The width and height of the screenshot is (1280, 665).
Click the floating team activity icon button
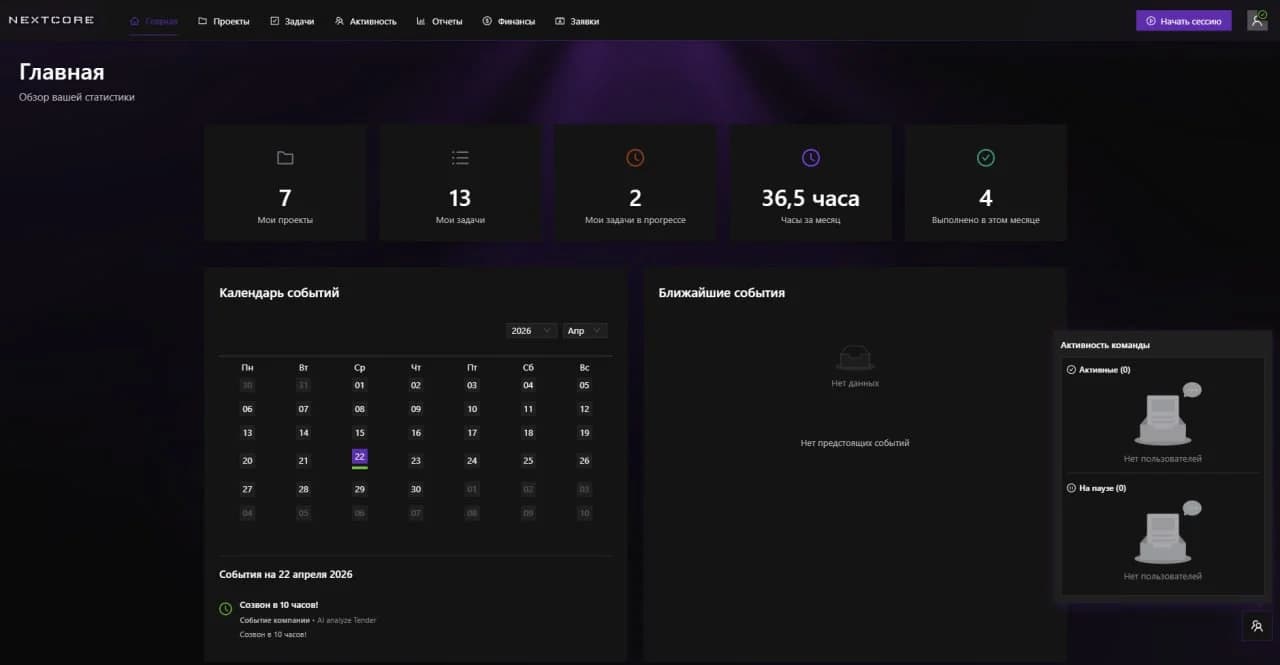(1256, 626)
